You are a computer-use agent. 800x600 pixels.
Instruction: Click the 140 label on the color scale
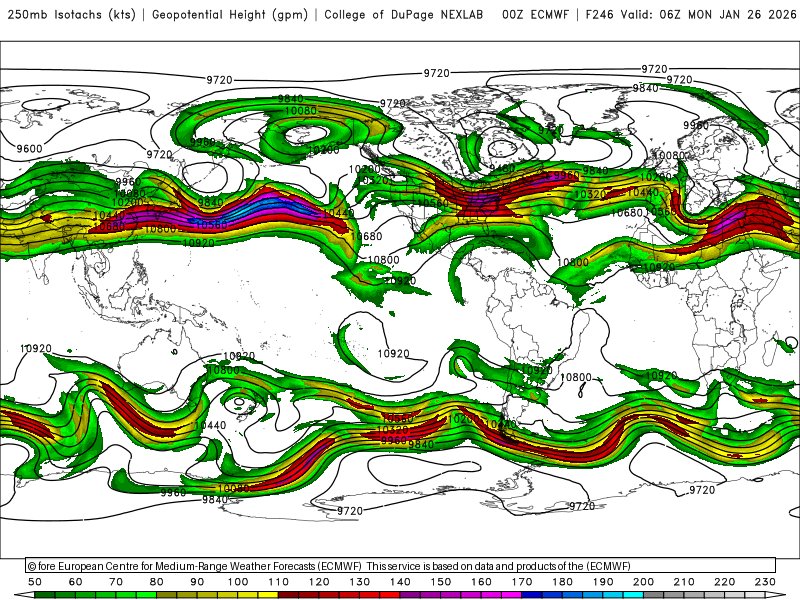pos(400,582)
